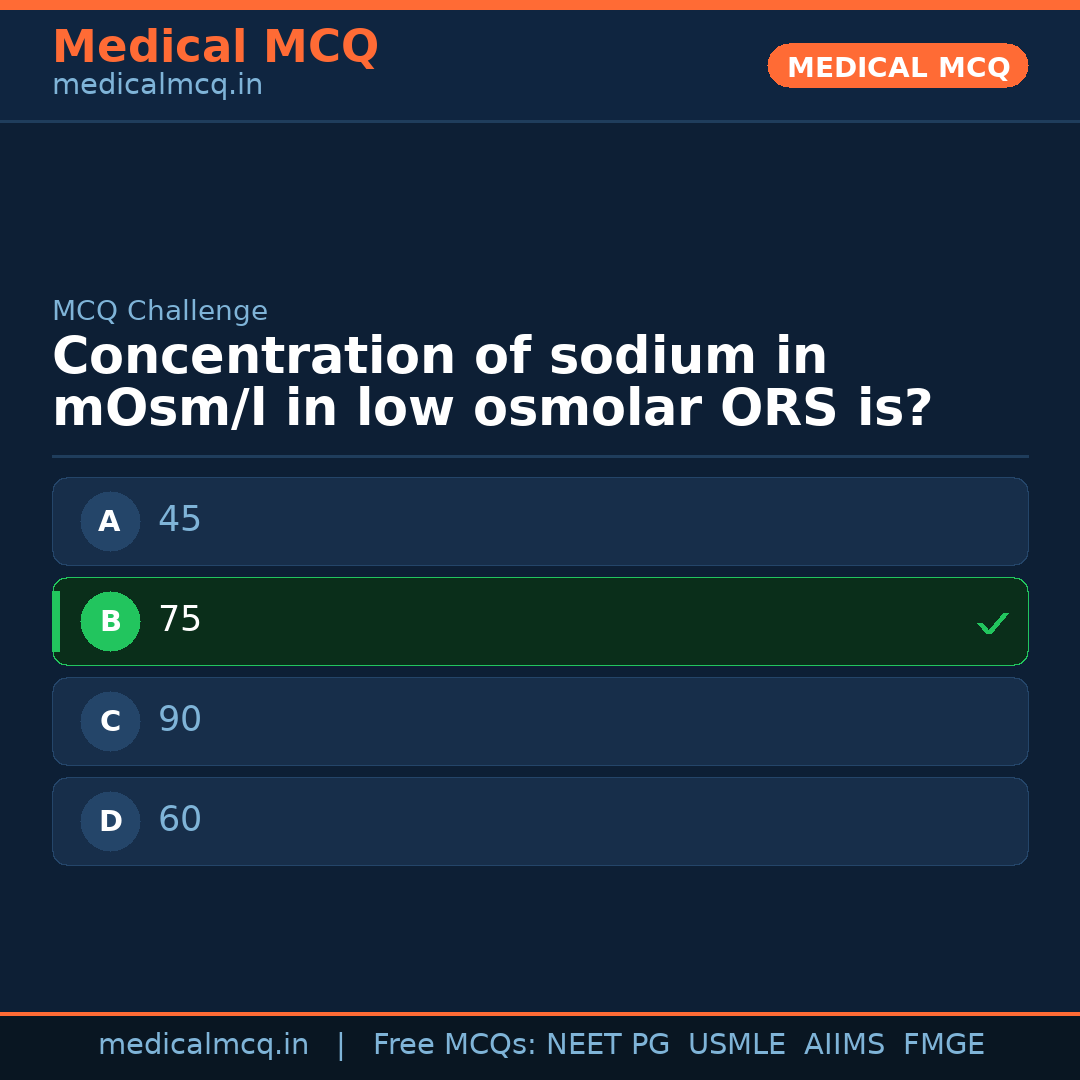Click the green left bar beside option B

56,621
